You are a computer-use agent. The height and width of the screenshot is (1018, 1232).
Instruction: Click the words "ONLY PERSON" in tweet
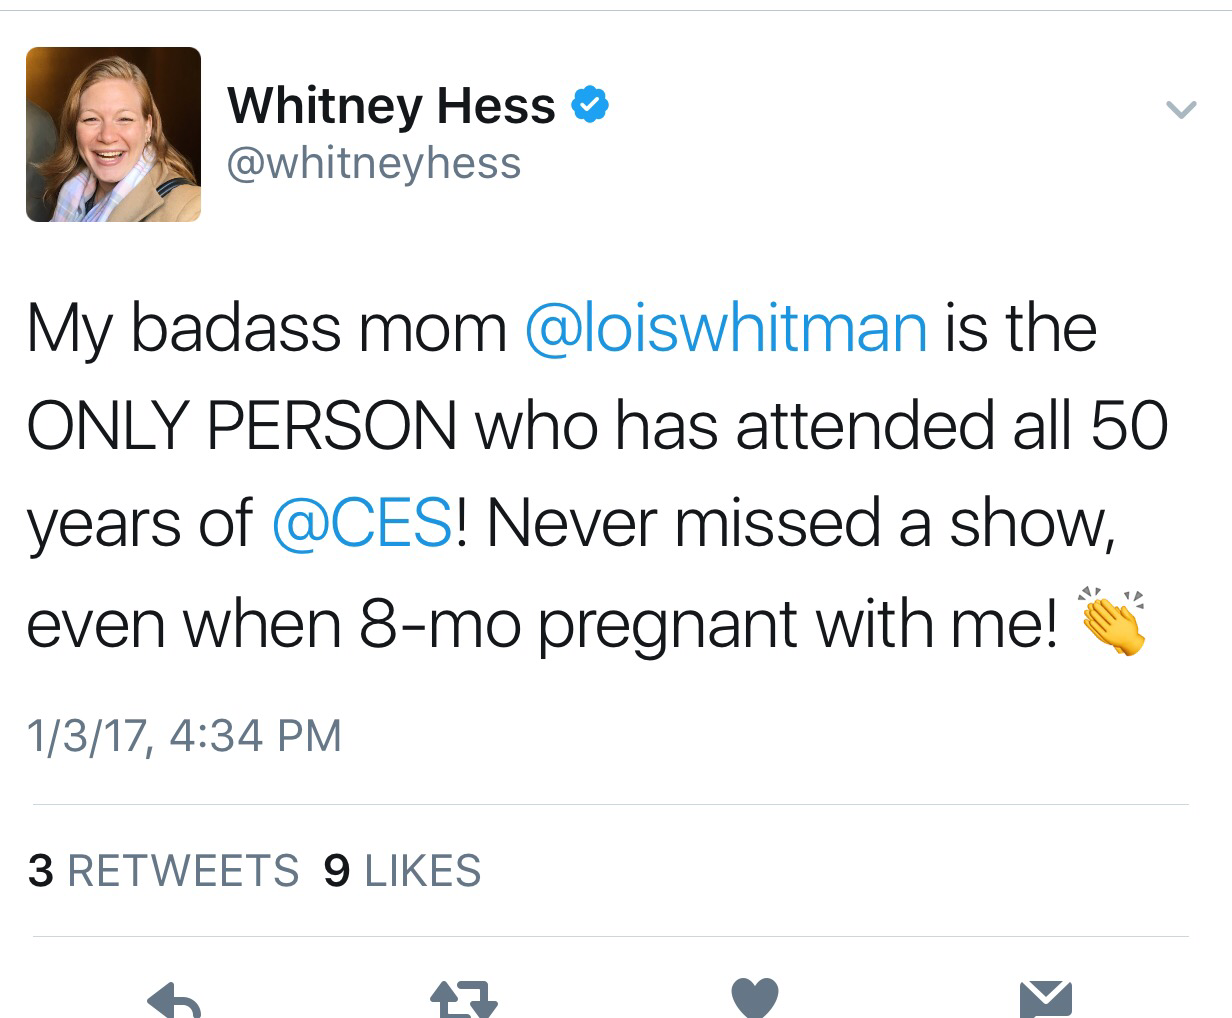tap(241, 426)
